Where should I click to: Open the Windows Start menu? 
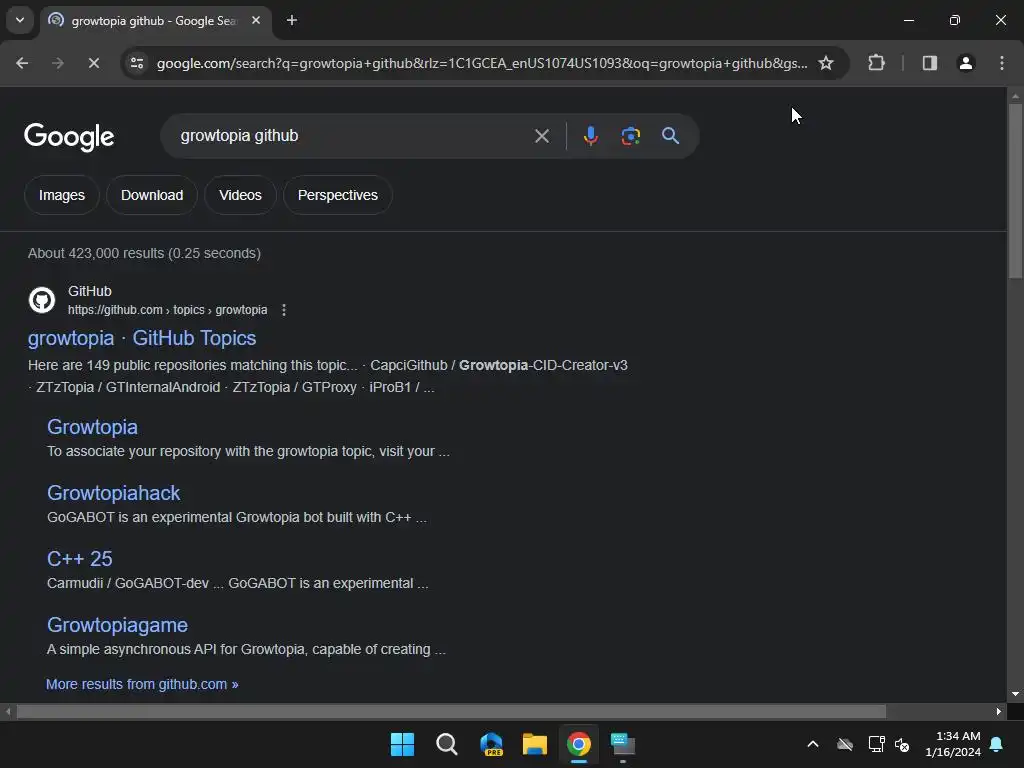click(x=402, y=744)
